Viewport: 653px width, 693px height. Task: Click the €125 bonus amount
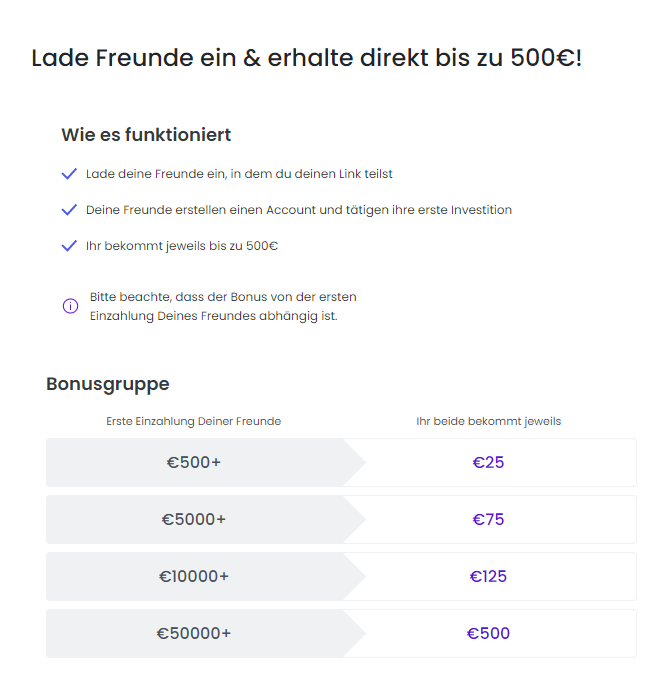click(x=488, y=576)
